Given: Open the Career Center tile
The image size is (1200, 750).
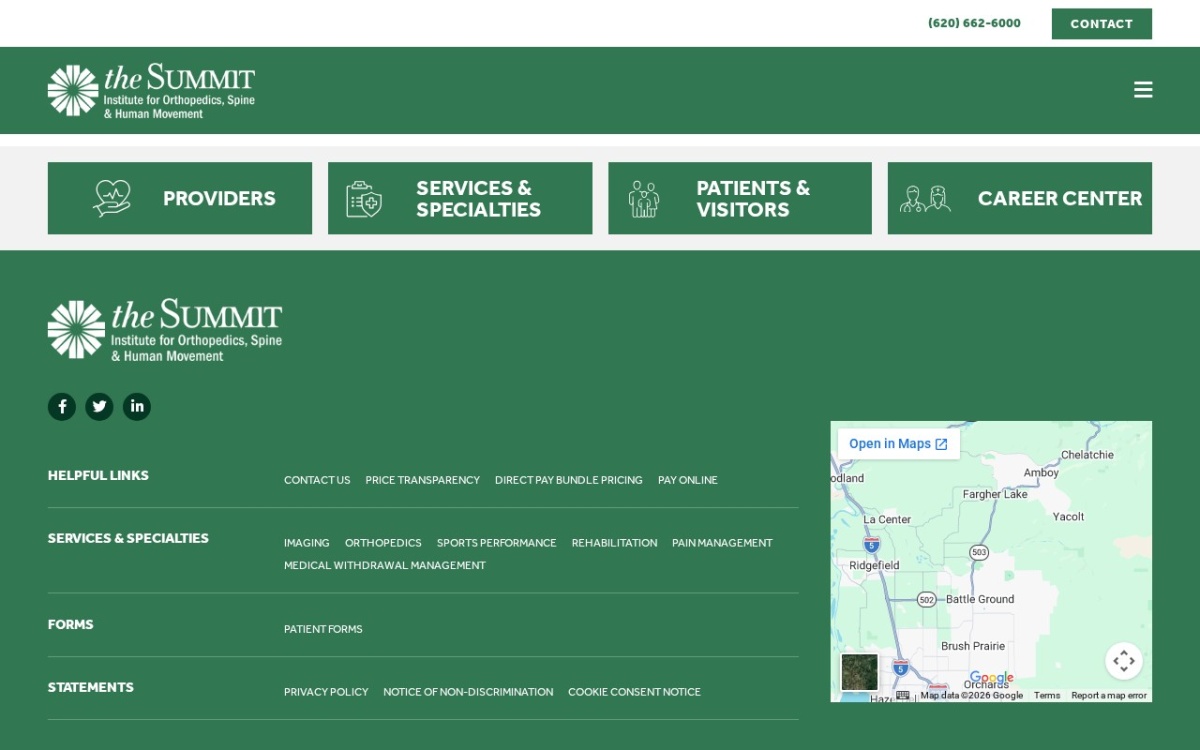Looking at the screenshot, I should pos(1020,198).
